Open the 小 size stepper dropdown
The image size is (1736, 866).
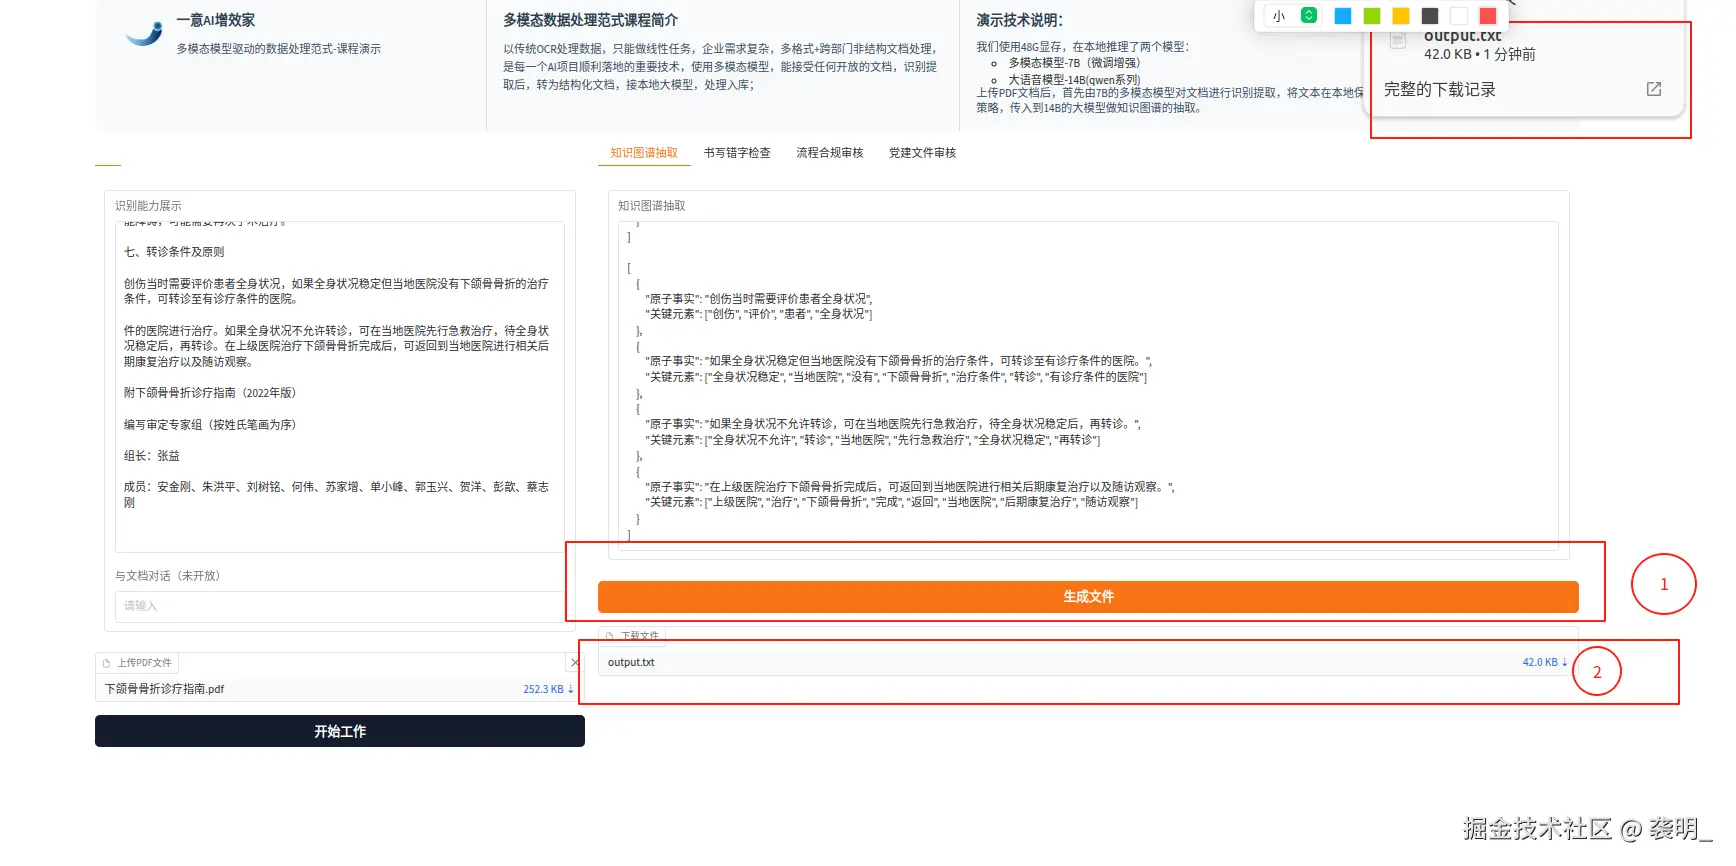click(1308, 16)
